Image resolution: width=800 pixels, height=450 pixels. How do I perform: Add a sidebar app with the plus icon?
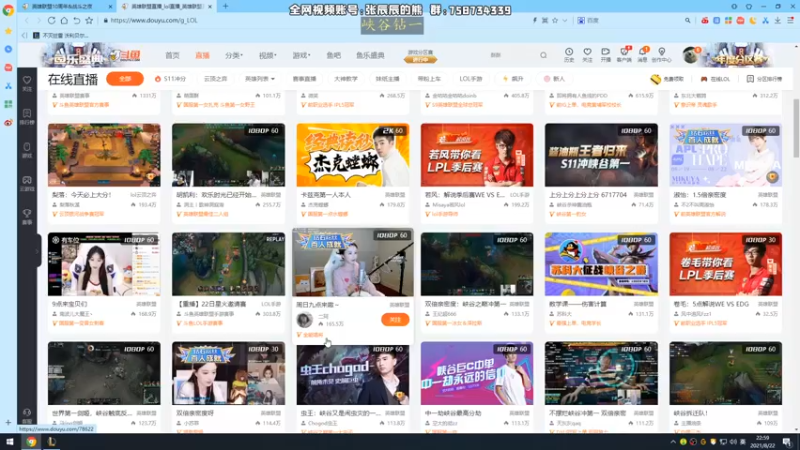click(8, 422)
